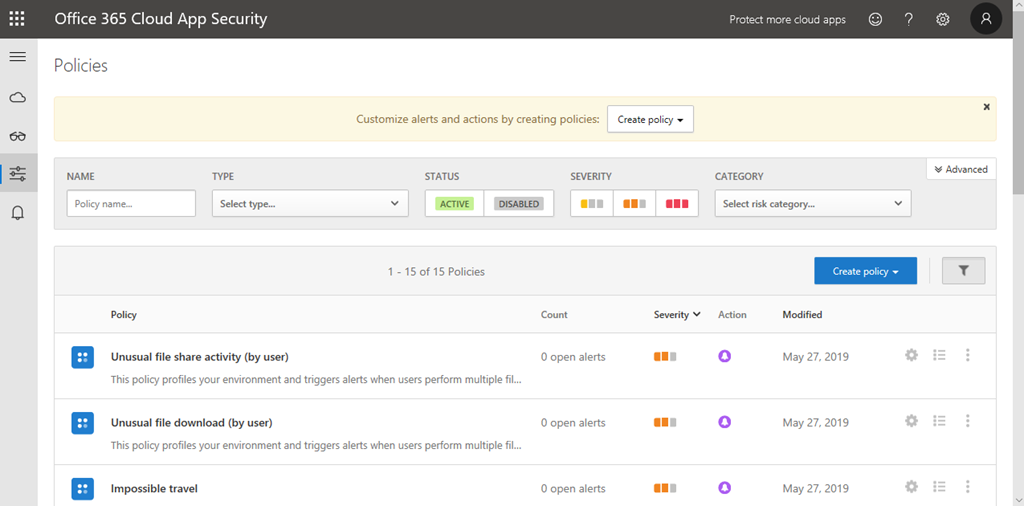Toggle the ACTIVE status filter
This screenshot has height=506, width=1024.
[454, 204]
